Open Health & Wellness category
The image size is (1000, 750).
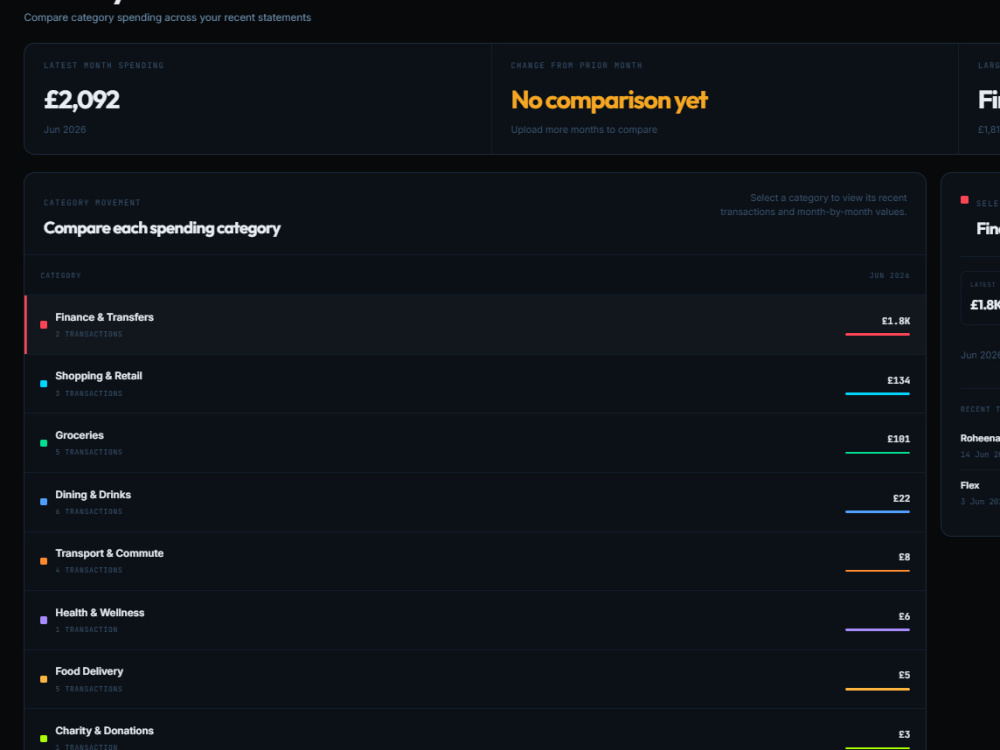475,620
